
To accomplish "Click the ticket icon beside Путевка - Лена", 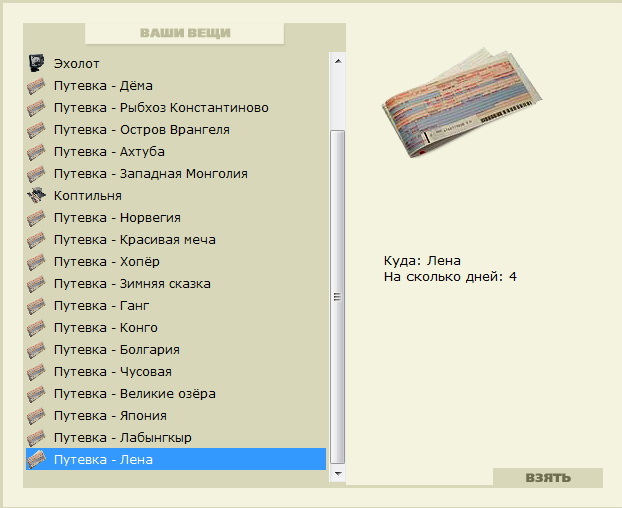I will click(36, 460).
